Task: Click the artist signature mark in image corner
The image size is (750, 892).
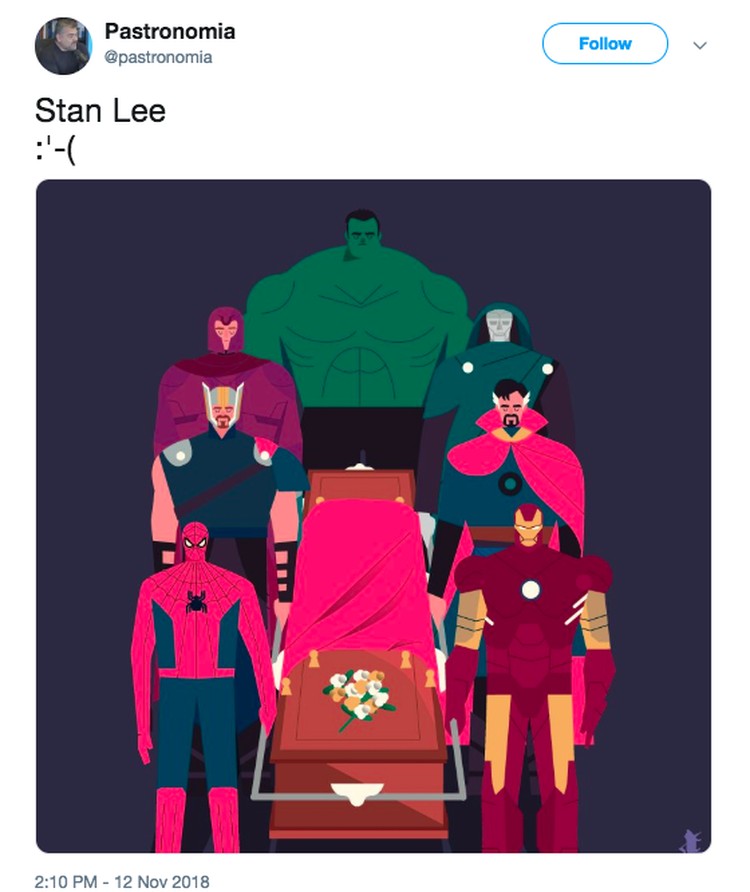Action: (690, 841)
